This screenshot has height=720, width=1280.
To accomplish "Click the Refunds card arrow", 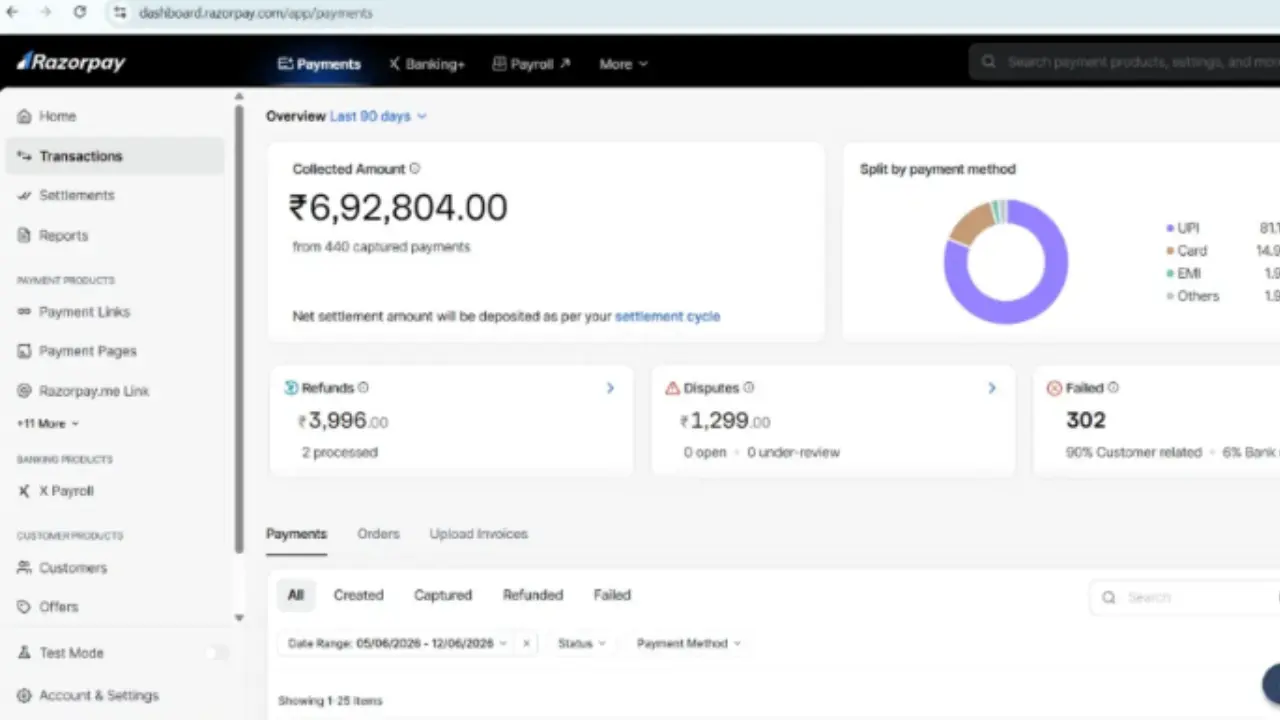I will [x=610, y=388].
